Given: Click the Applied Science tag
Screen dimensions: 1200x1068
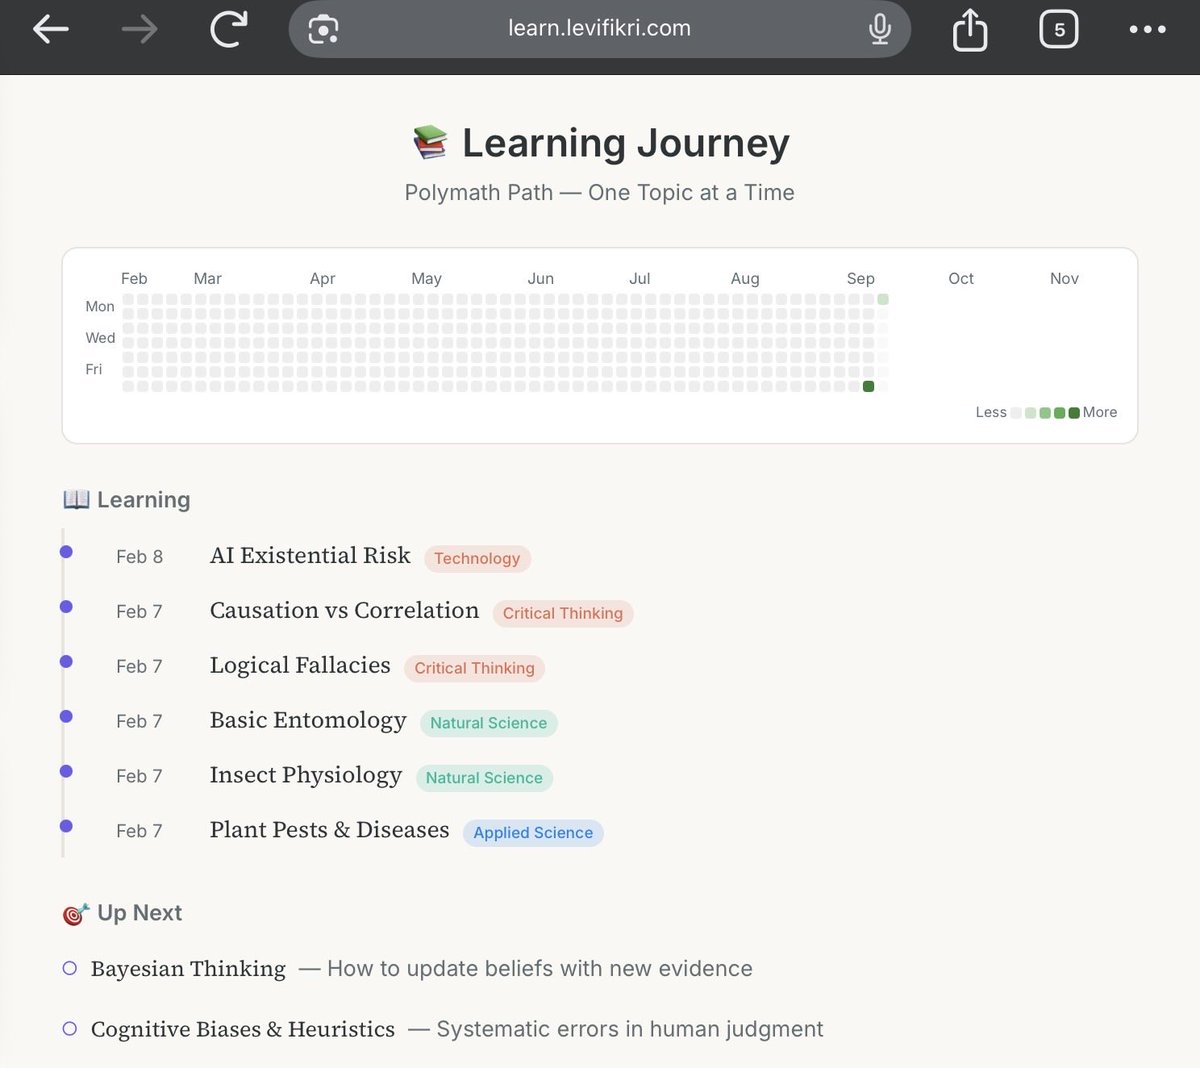Looking at the screenshot, I should tap(533, 833).
